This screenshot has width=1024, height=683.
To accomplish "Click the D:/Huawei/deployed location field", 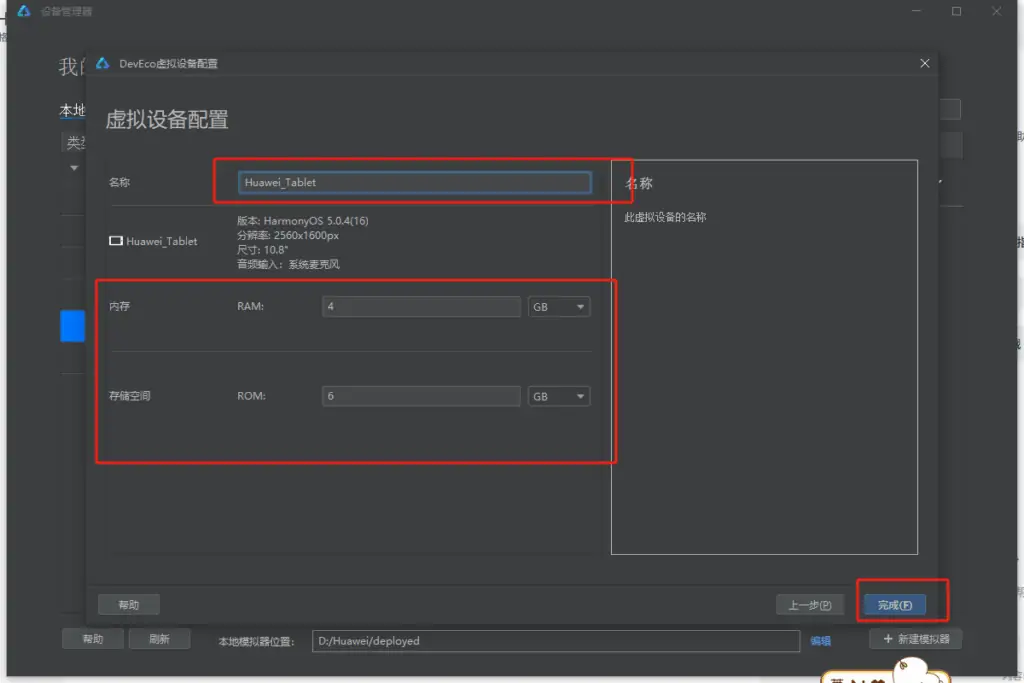I will pyautogui.click(x=554, y=641).
